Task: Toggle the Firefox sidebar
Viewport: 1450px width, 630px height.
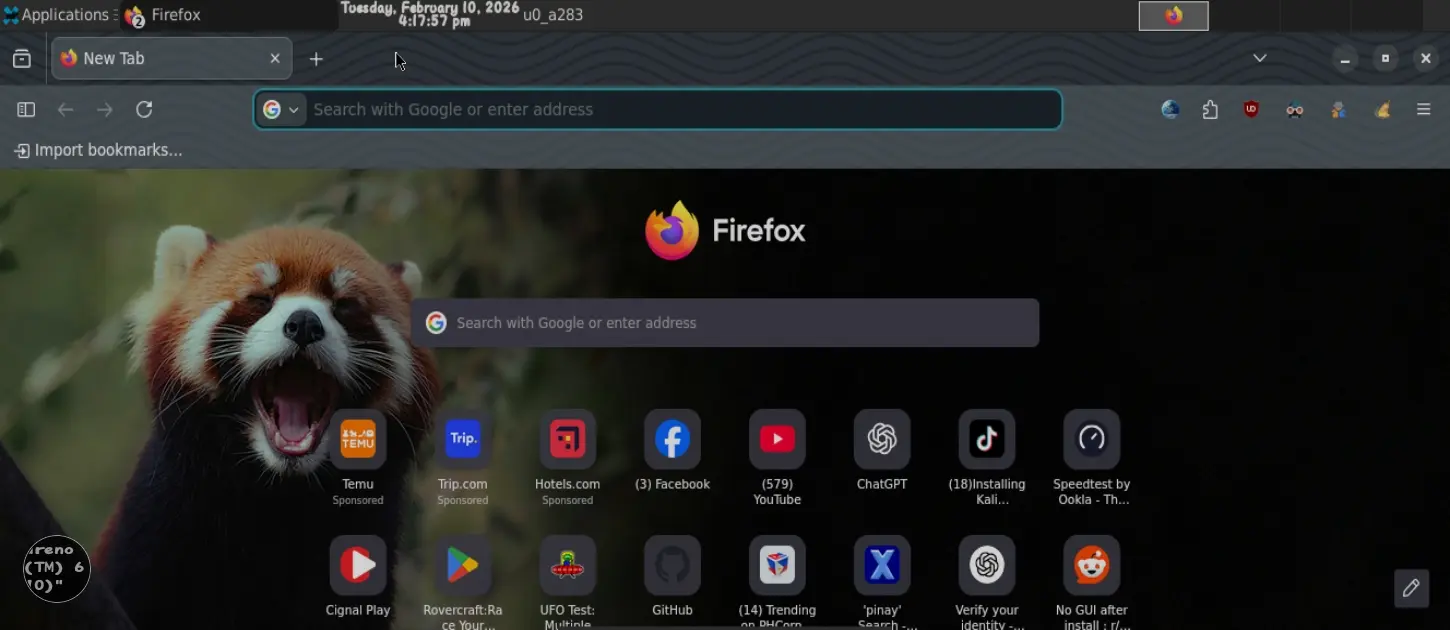Action: point(26,110)
